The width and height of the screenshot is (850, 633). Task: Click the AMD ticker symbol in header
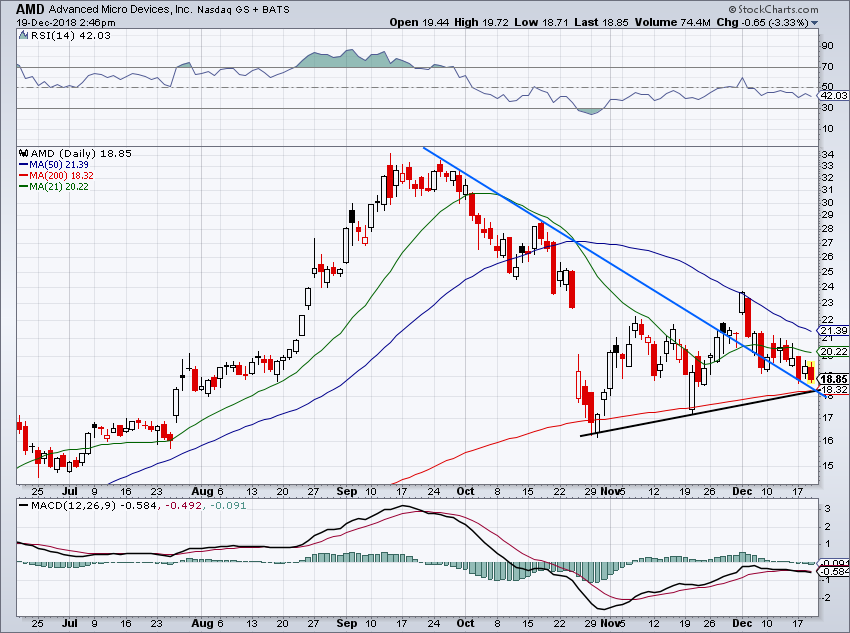pos(30,9)
